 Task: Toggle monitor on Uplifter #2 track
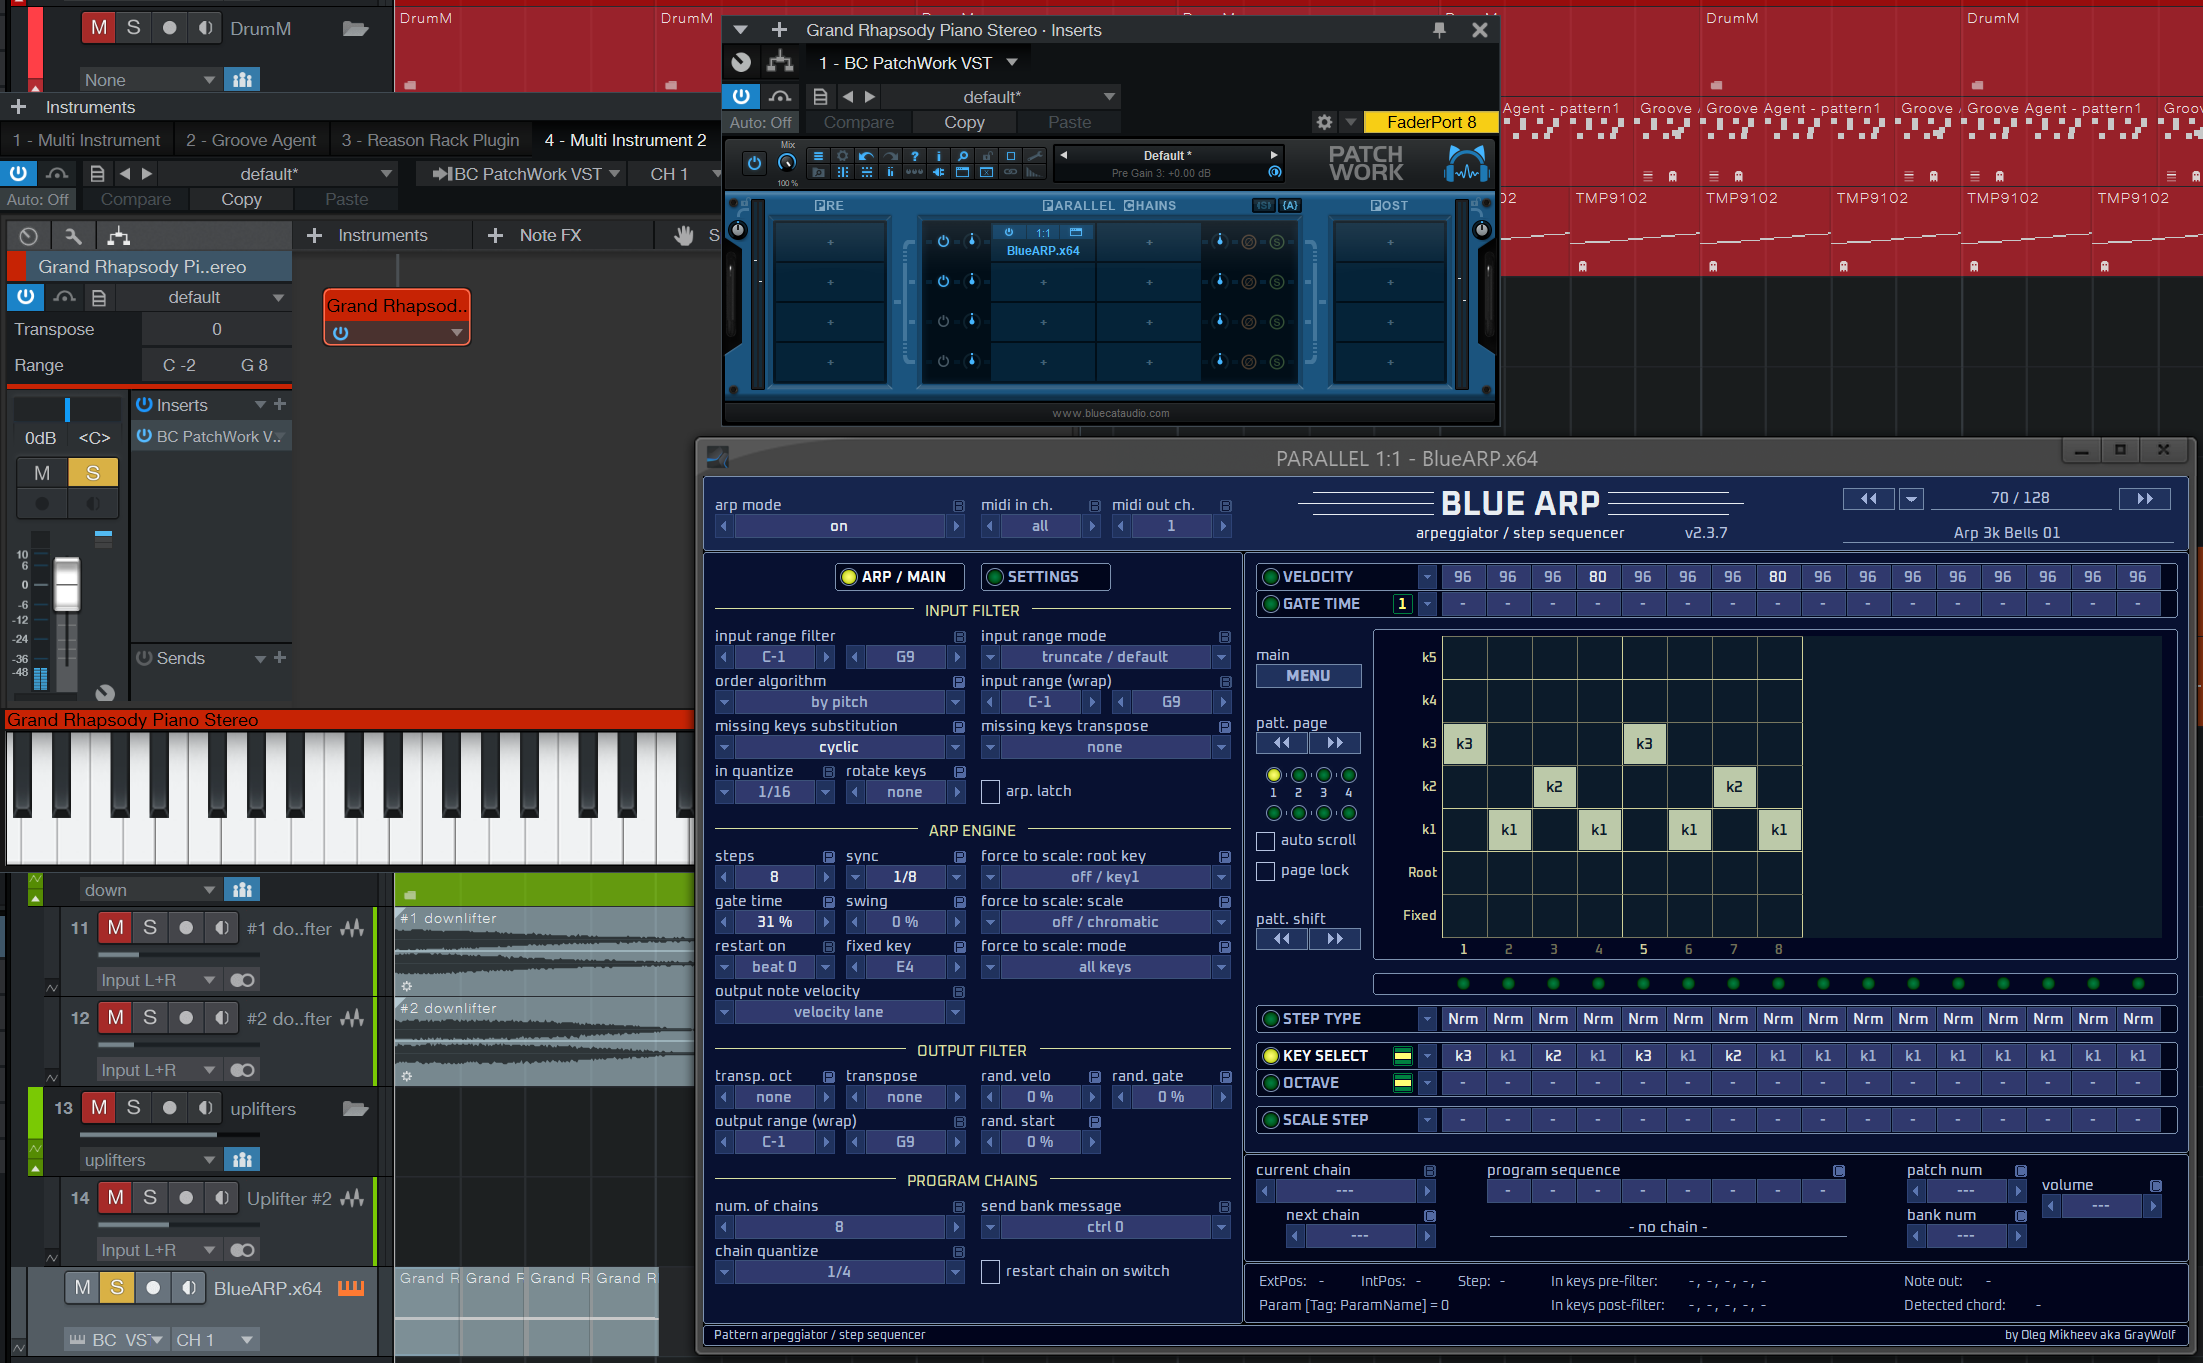coord(221,1198)
